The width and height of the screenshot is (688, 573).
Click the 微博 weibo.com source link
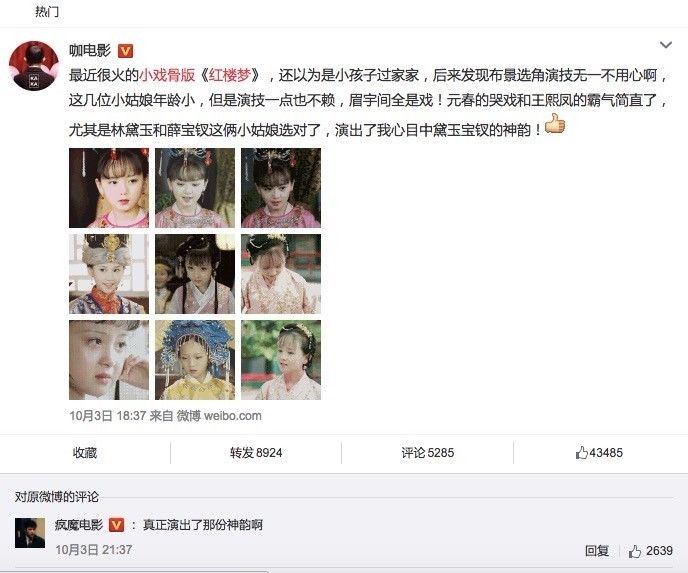tap(219, 416)
